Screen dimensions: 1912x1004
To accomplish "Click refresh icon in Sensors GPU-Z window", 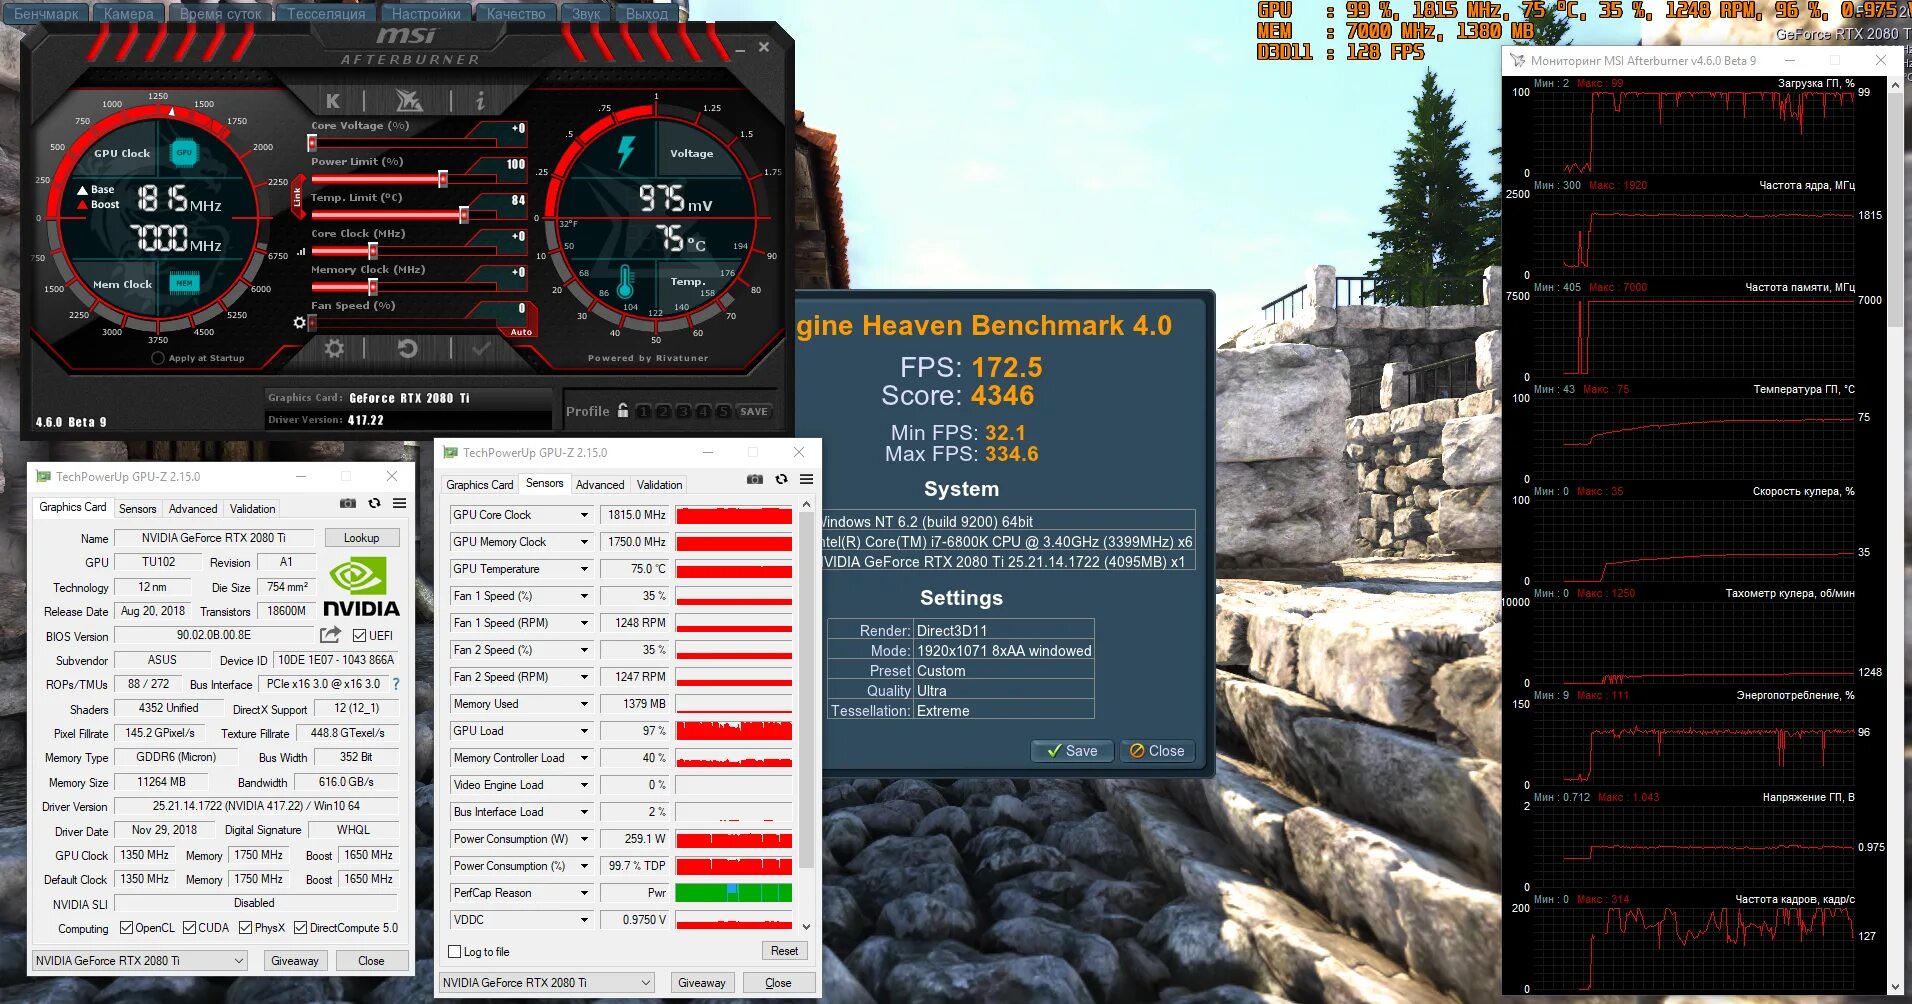I will click(781, 479).
